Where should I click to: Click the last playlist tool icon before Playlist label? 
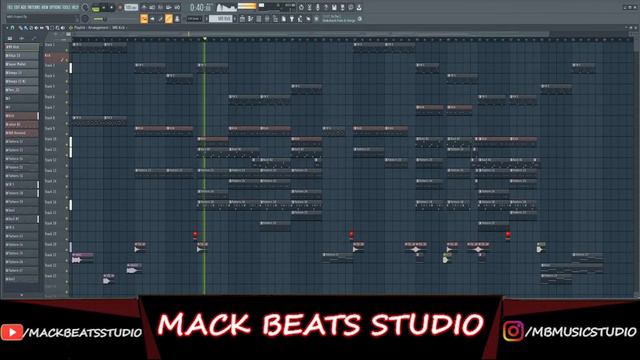(62, 27)
